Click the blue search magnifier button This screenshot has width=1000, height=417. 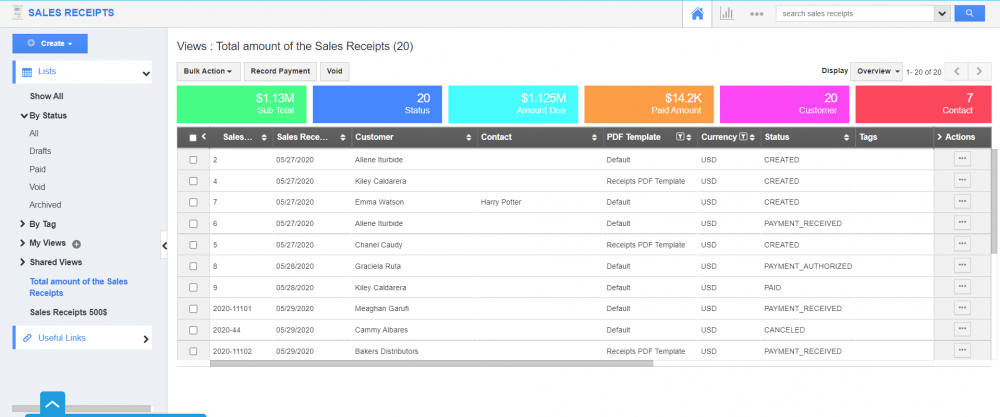[968, 13]
